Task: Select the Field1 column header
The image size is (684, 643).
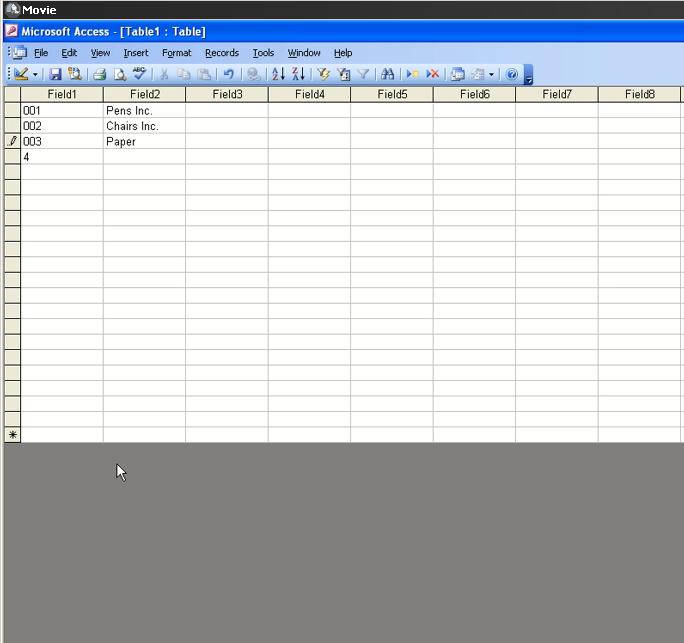Action: click(x=62, y=94)
